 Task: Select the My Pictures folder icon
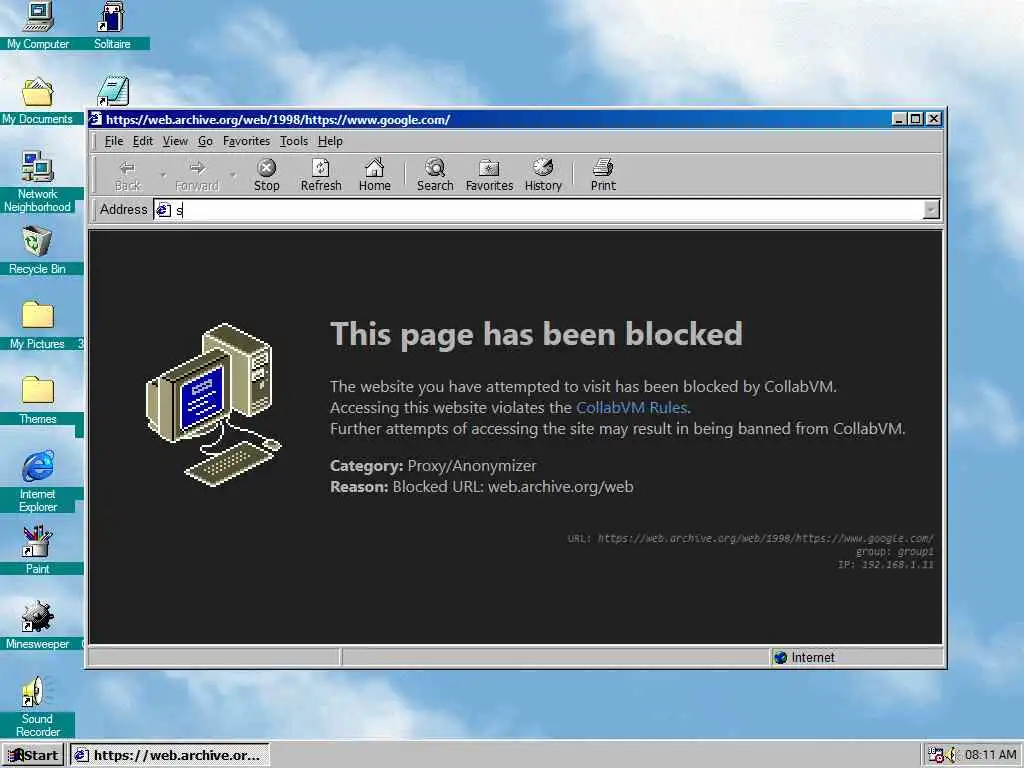pyautogui.click(x=37, y=325)
